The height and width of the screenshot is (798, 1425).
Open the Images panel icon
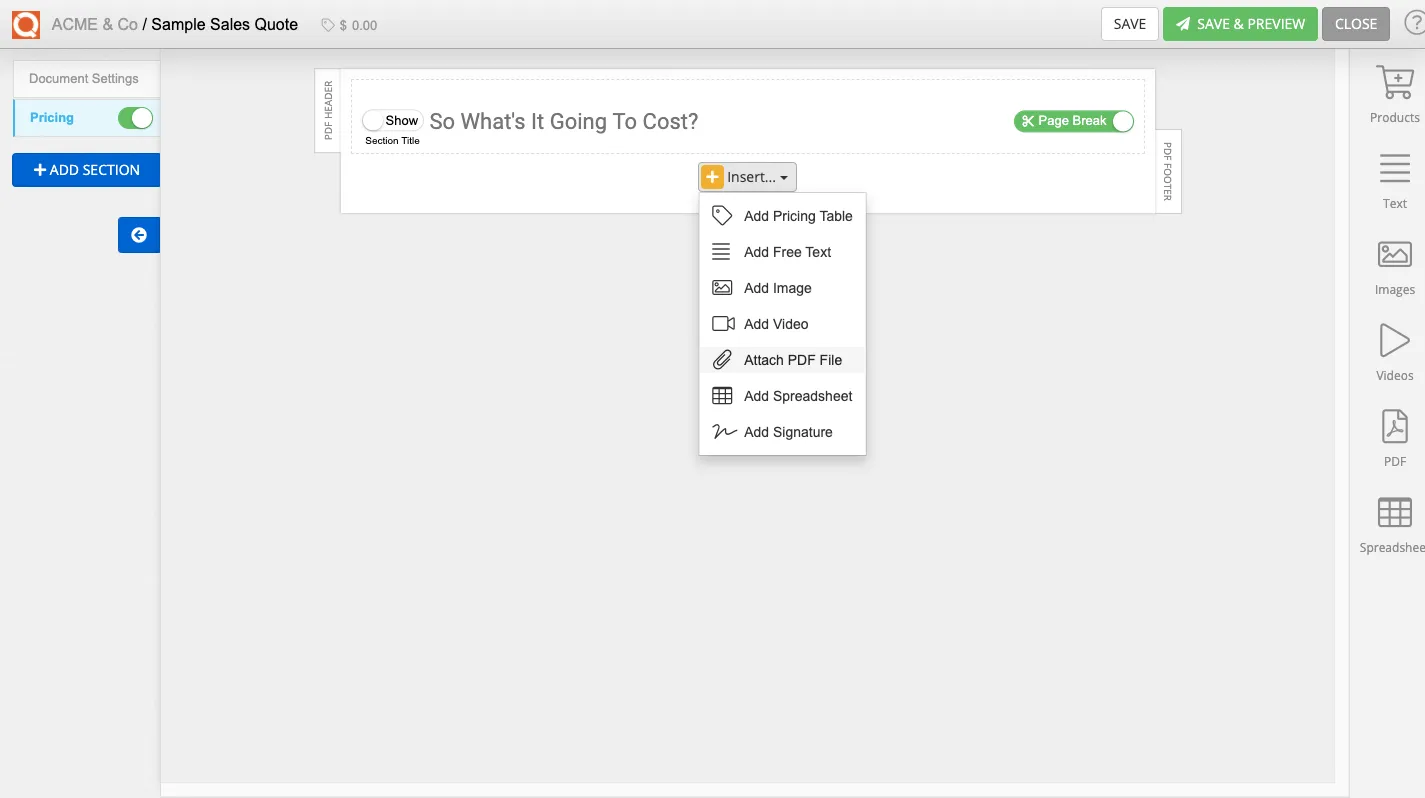pos(1394,255)
